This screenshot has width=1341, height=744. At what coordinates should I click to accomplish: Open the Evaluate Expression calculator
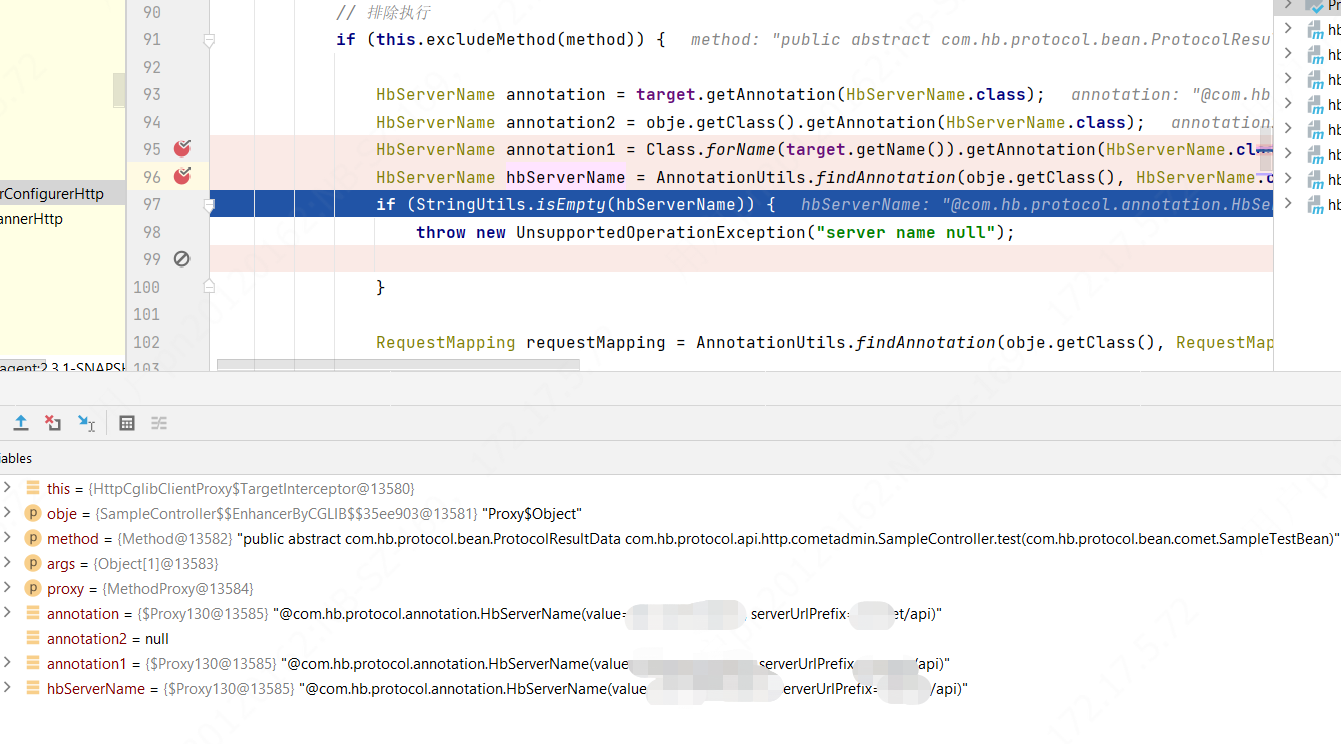(127, 423)
